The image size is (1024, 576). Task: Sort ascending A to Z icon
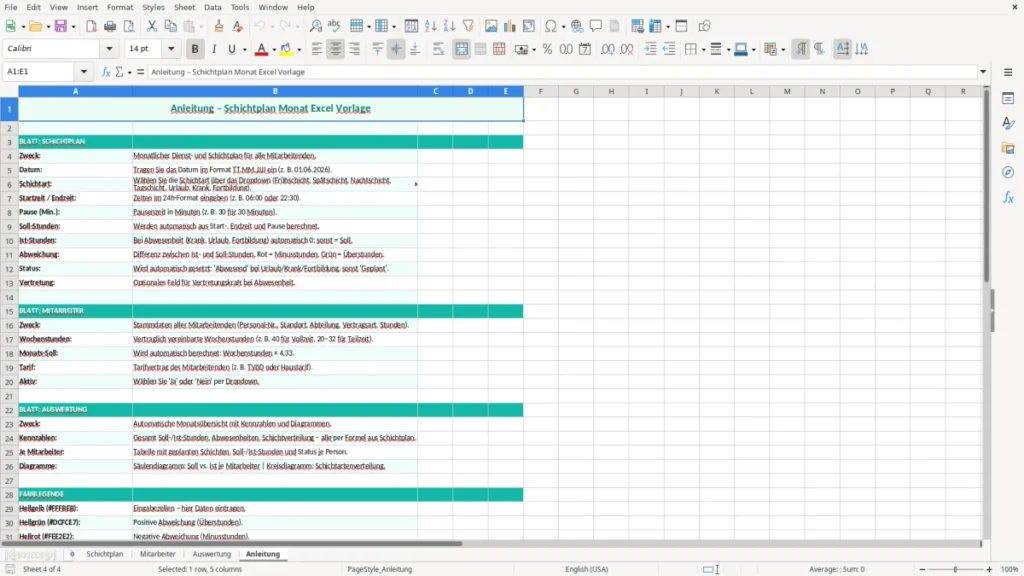[x=430, y=26]
